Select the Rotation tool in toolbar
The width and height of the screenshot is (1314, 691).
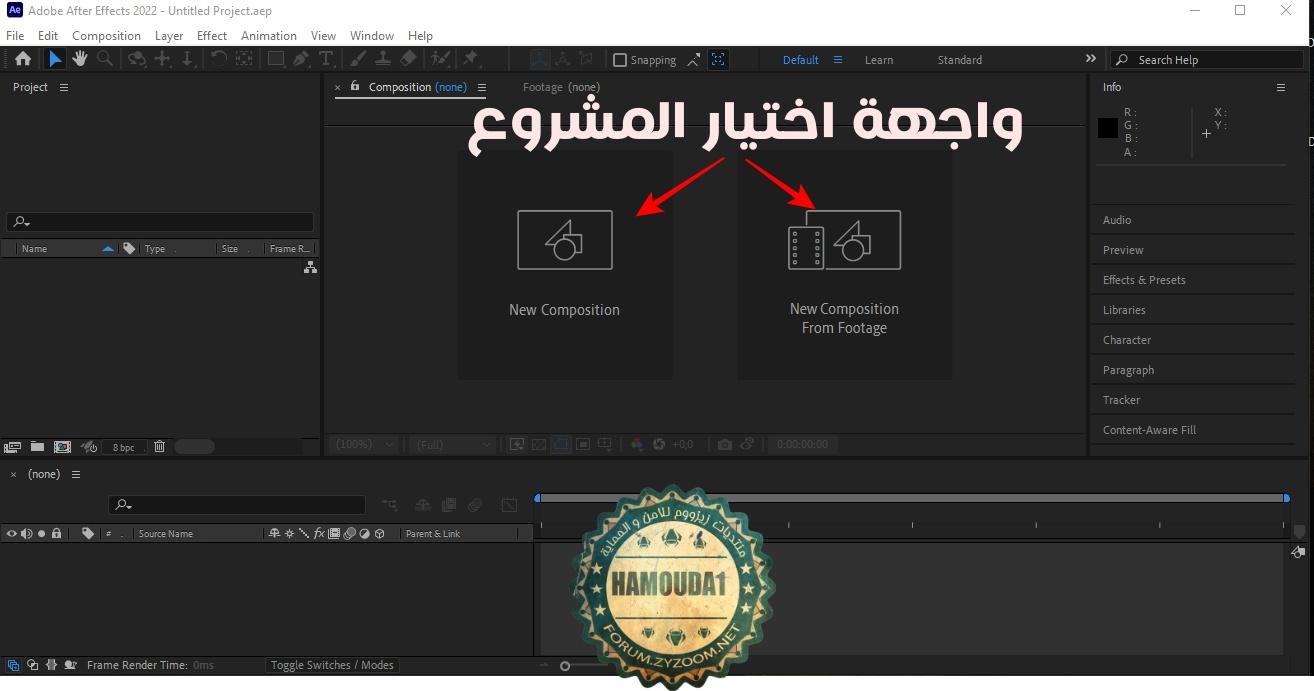pyautogui.click(x=218, y=59)
